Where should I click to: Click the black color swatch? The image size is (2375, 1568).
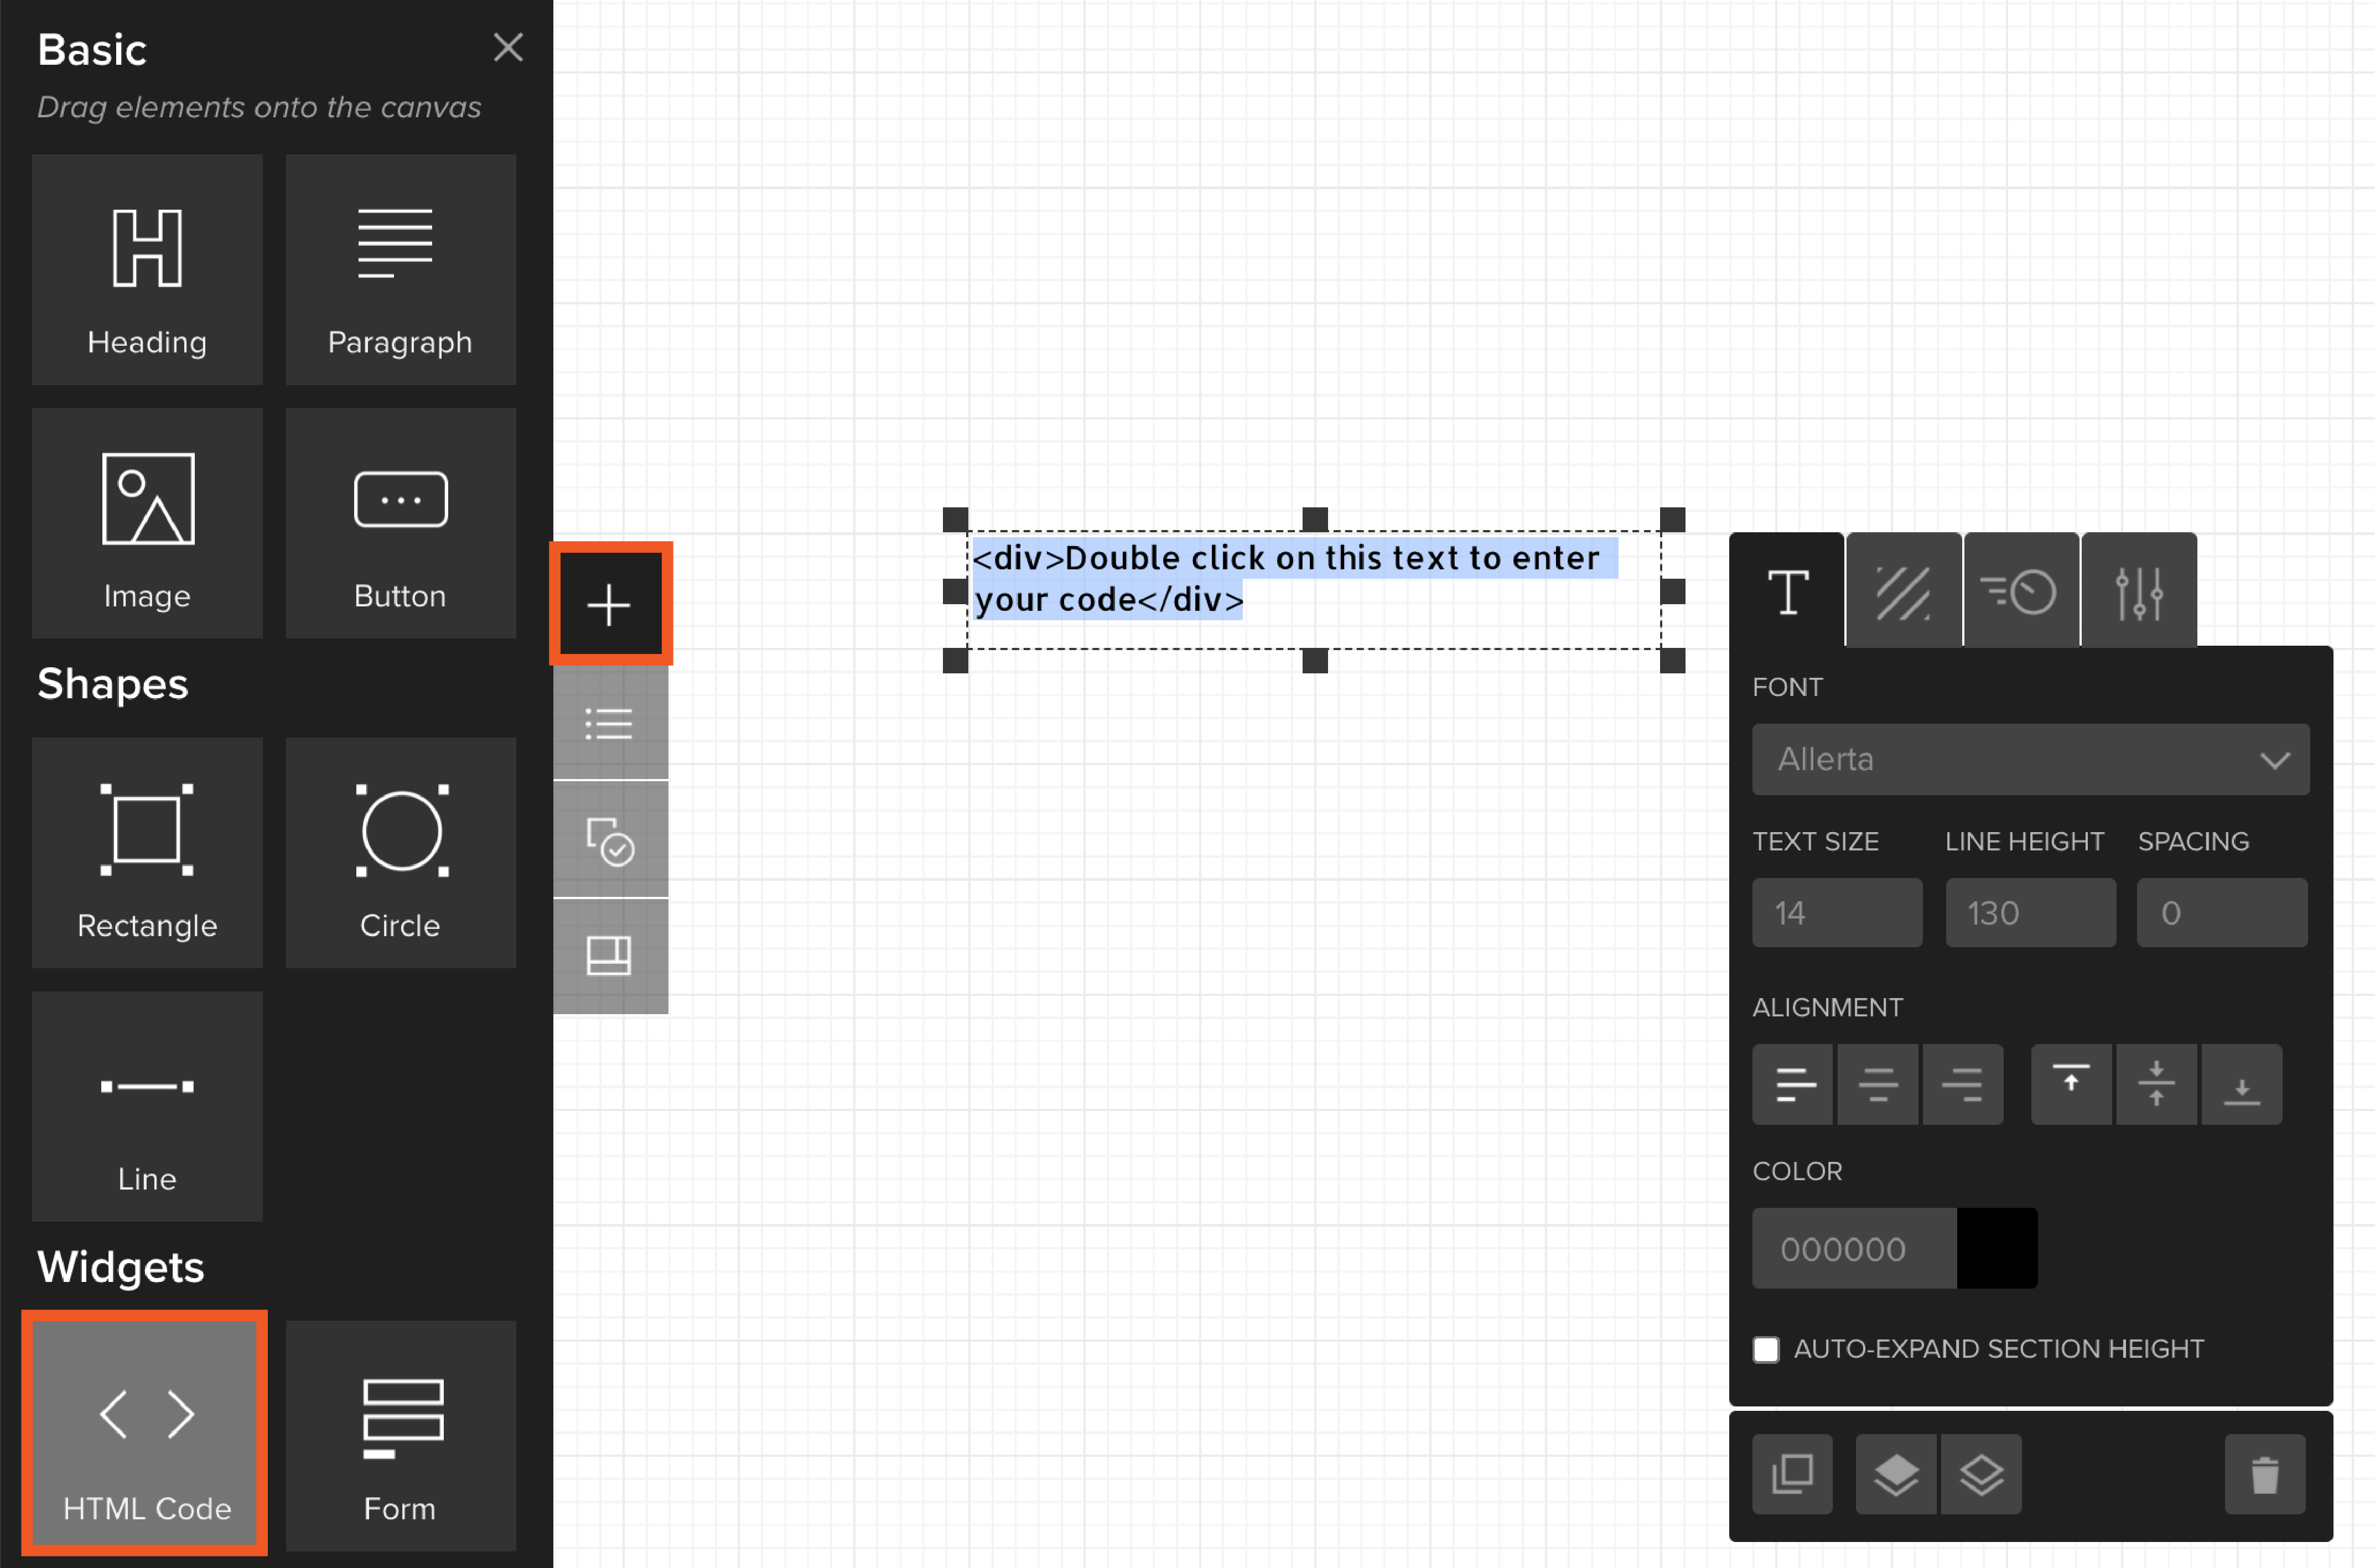pyautogui.click(x=1996, y=1248)
